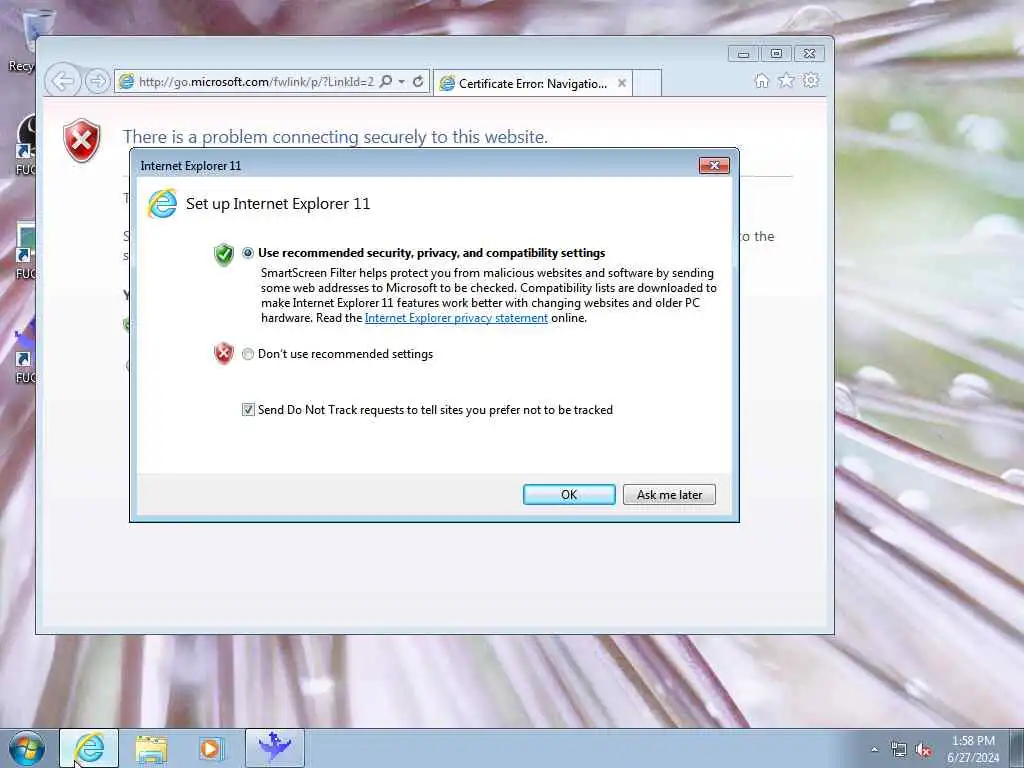Click the browser Back arrow button
The width and height of the screenshot is (1024, 768).
tap(63, 82)
